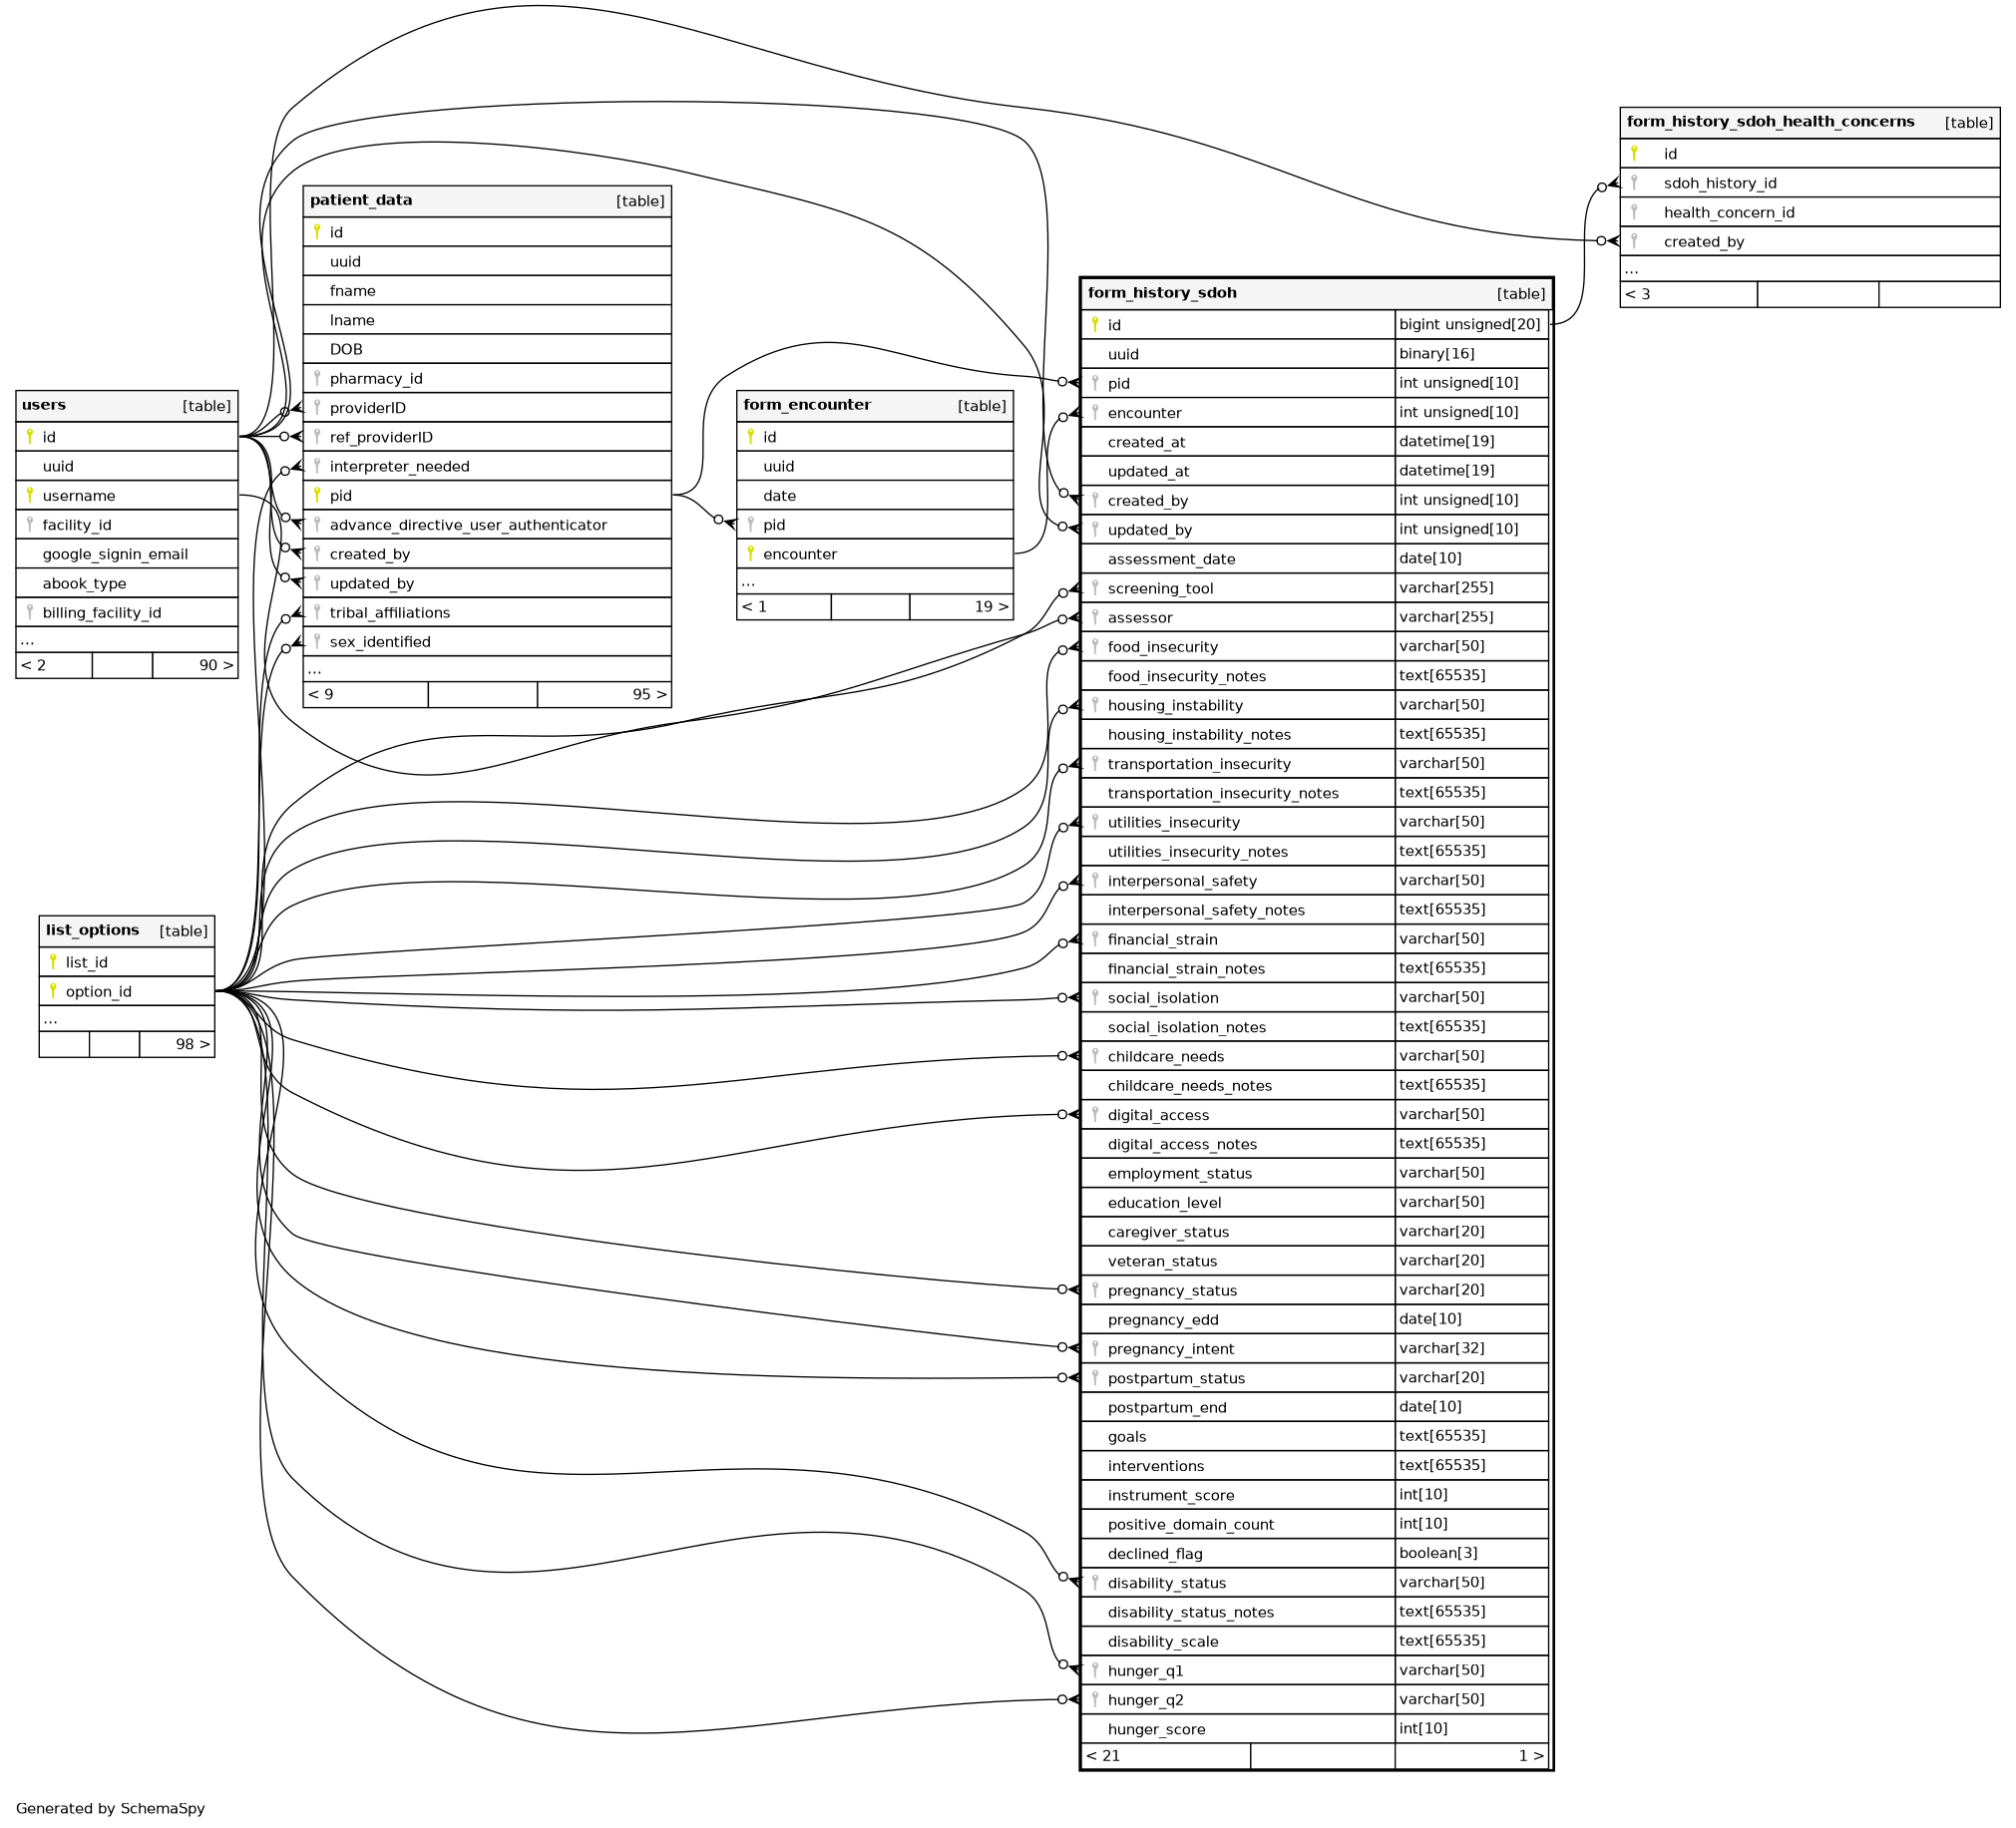Click the gray key icon next to sdoh_history_id
This screenshot has width=2016, height=1828.
tap(1634, 182)
